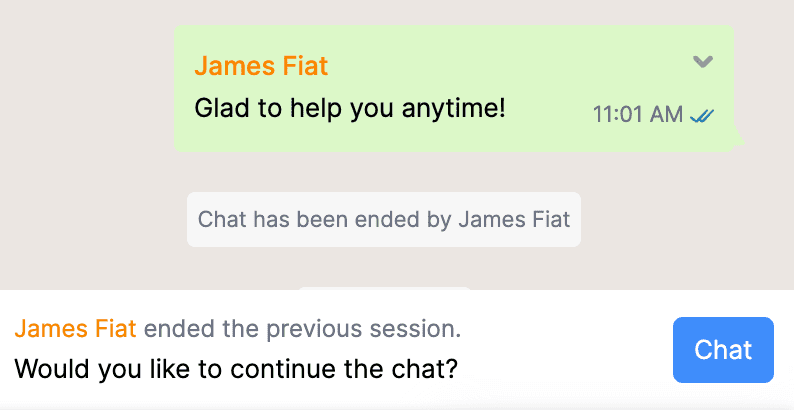Click the green message bubble's tail
The width and height of the screenshot is (794, 410).
tap(738, 139)
